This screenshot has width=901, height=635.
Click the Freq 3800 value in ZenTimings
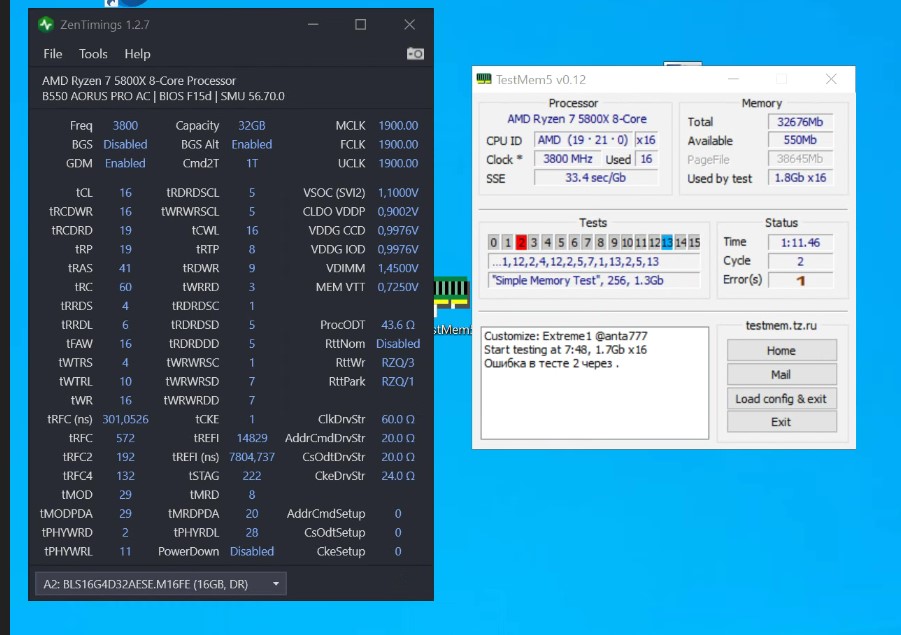pyautogui.click(x=125, y=126)
